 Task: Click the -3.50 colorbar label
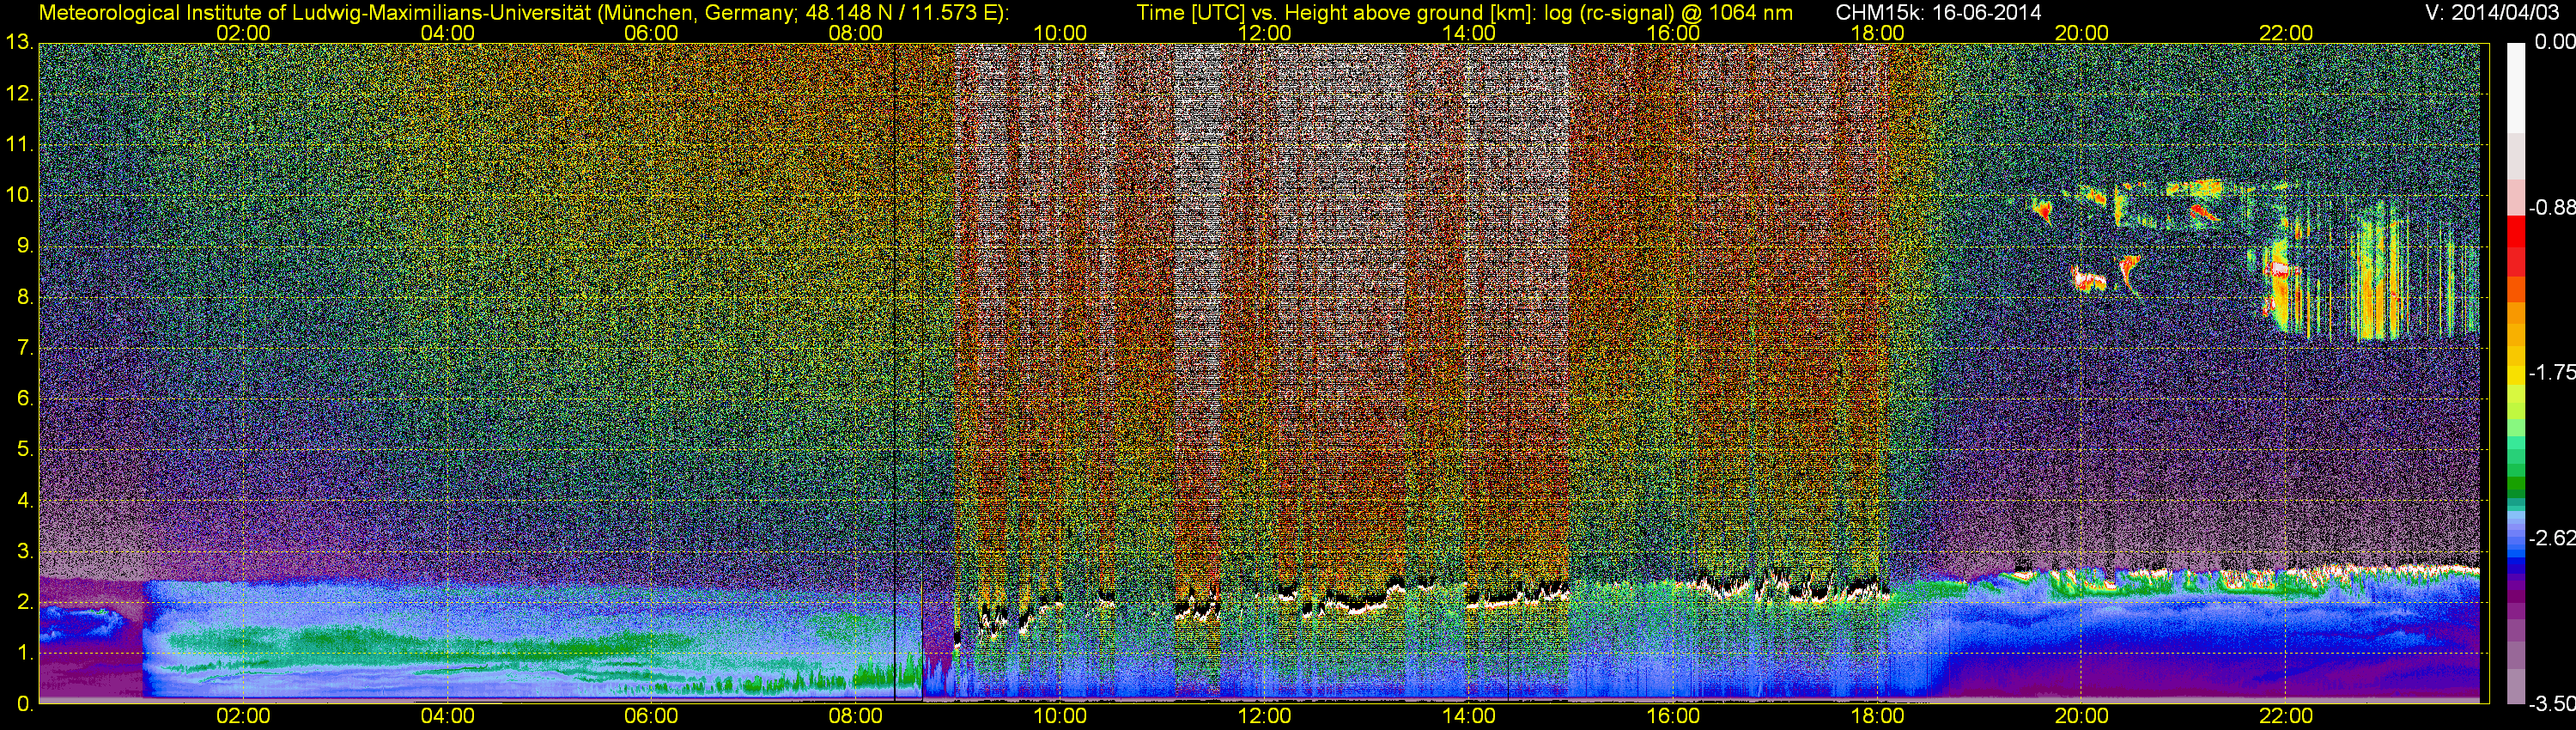pos(2551,704)
